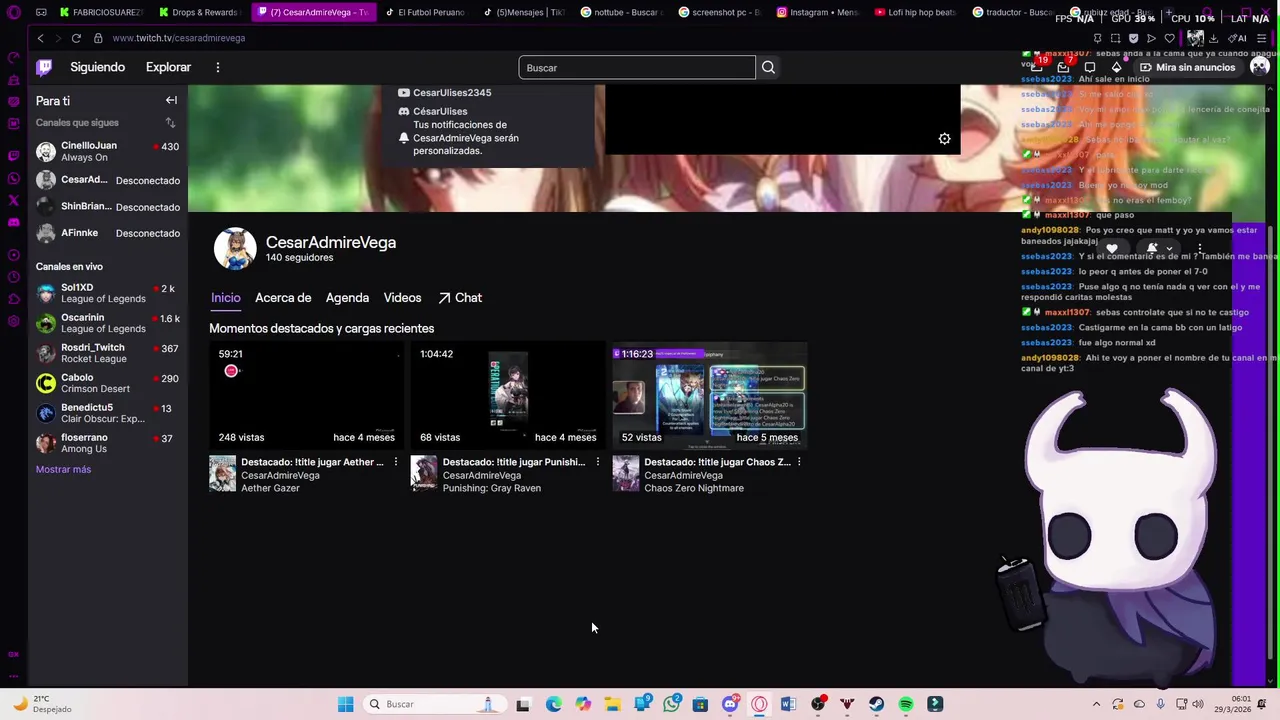
Task: Pop out the Chat tab
Action: point(459,298)
